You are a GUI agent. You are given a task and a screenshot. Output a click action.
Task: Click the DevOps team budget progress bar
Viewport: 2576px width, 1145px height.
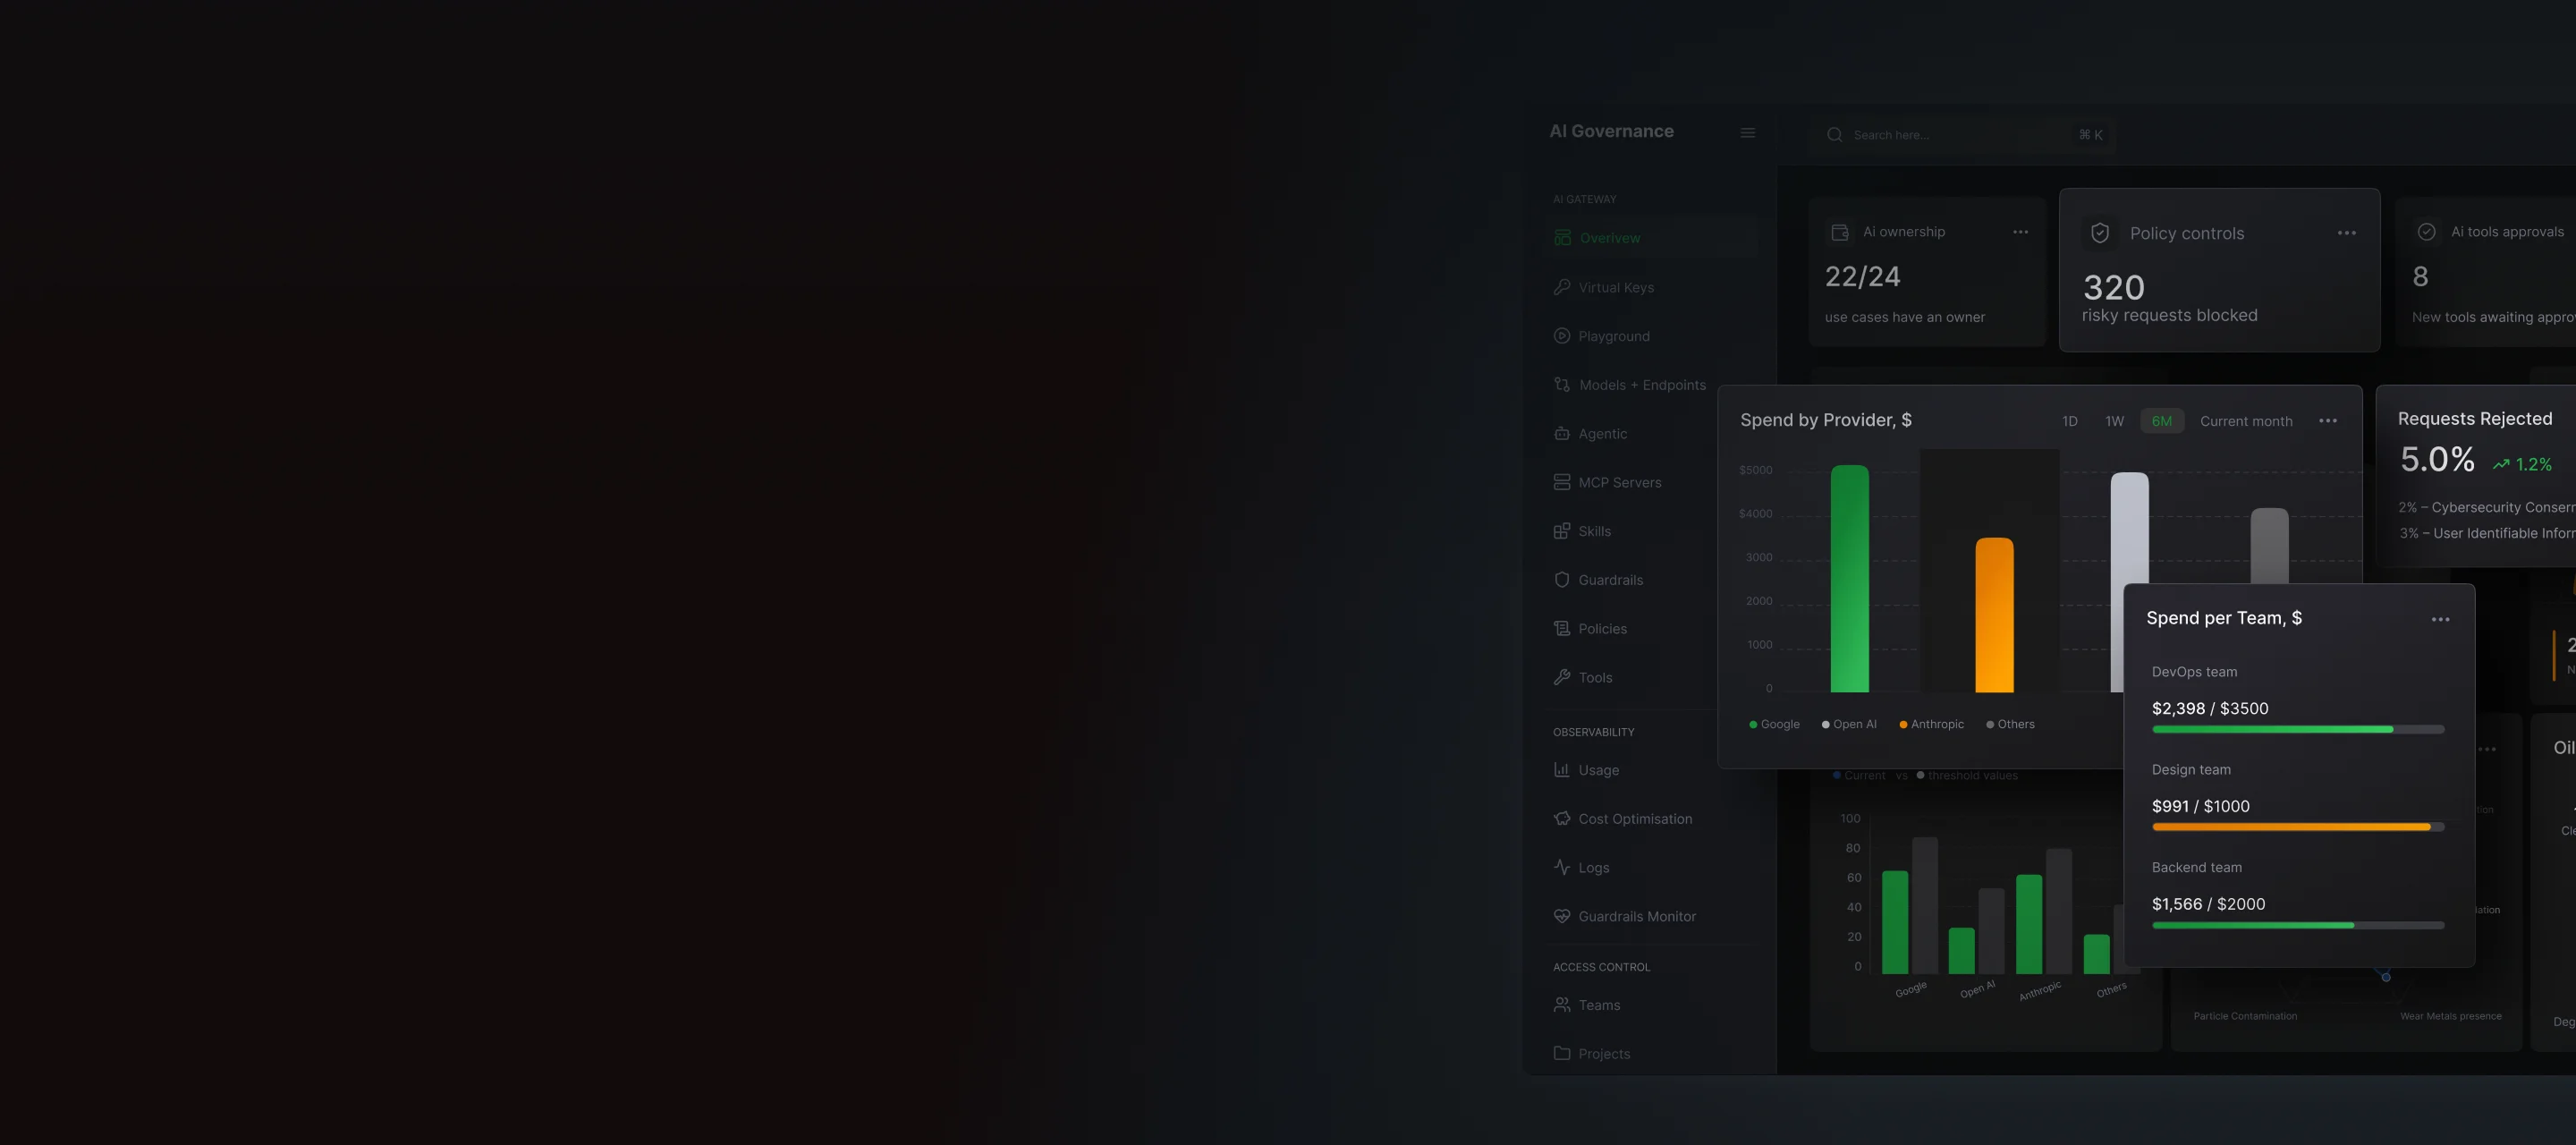point(2297,729)
